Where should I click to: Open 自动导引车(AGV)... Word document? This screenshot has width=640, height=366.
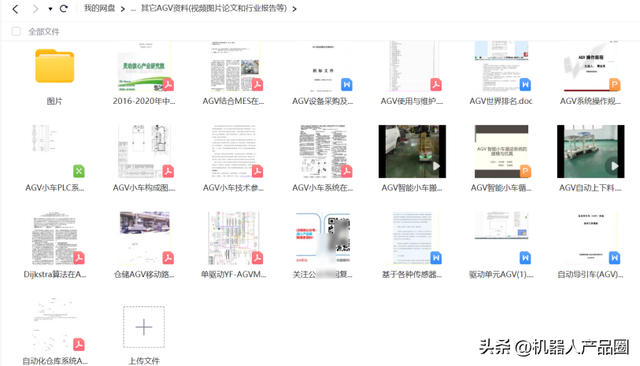pyautogui.click(x=591, y=238)
